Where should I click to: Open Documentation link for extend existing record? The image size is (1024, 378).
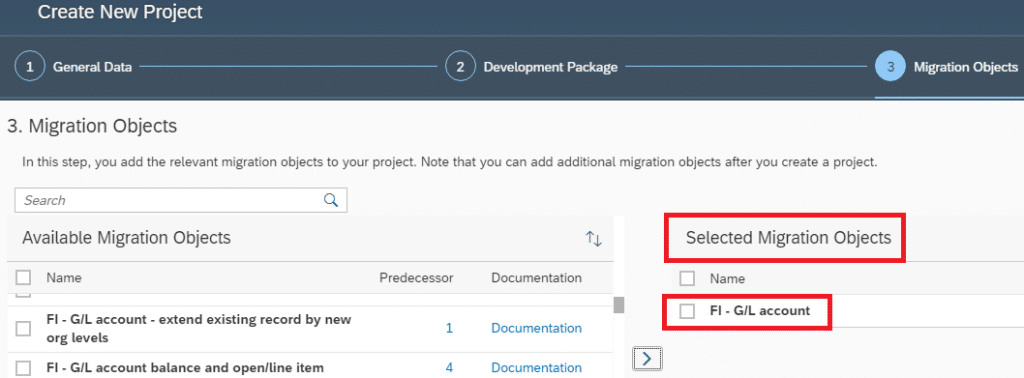[536, 328]
